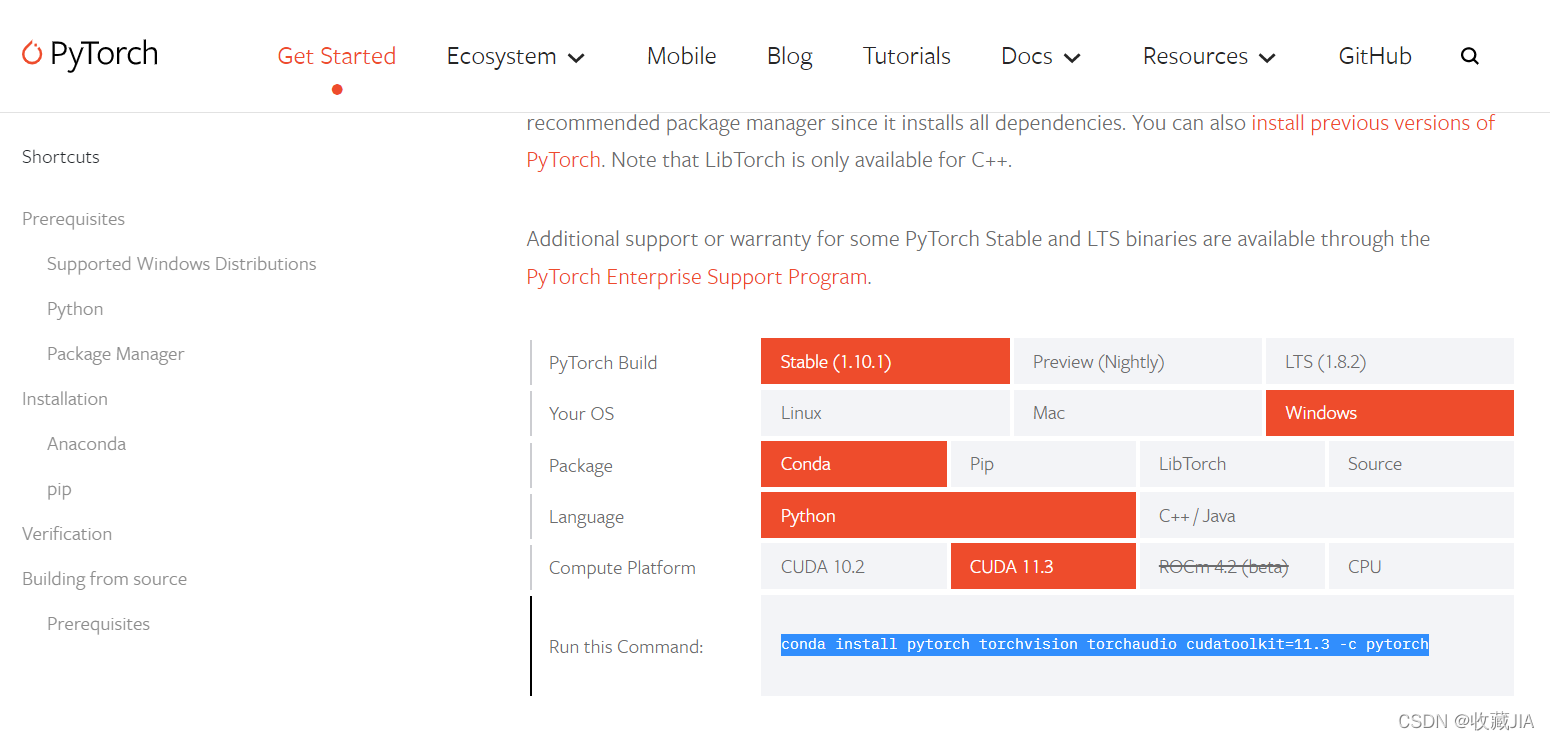1550x740 pixels.
Task: Jump to Supported Windows Distributions section
Action: point(181,264)
